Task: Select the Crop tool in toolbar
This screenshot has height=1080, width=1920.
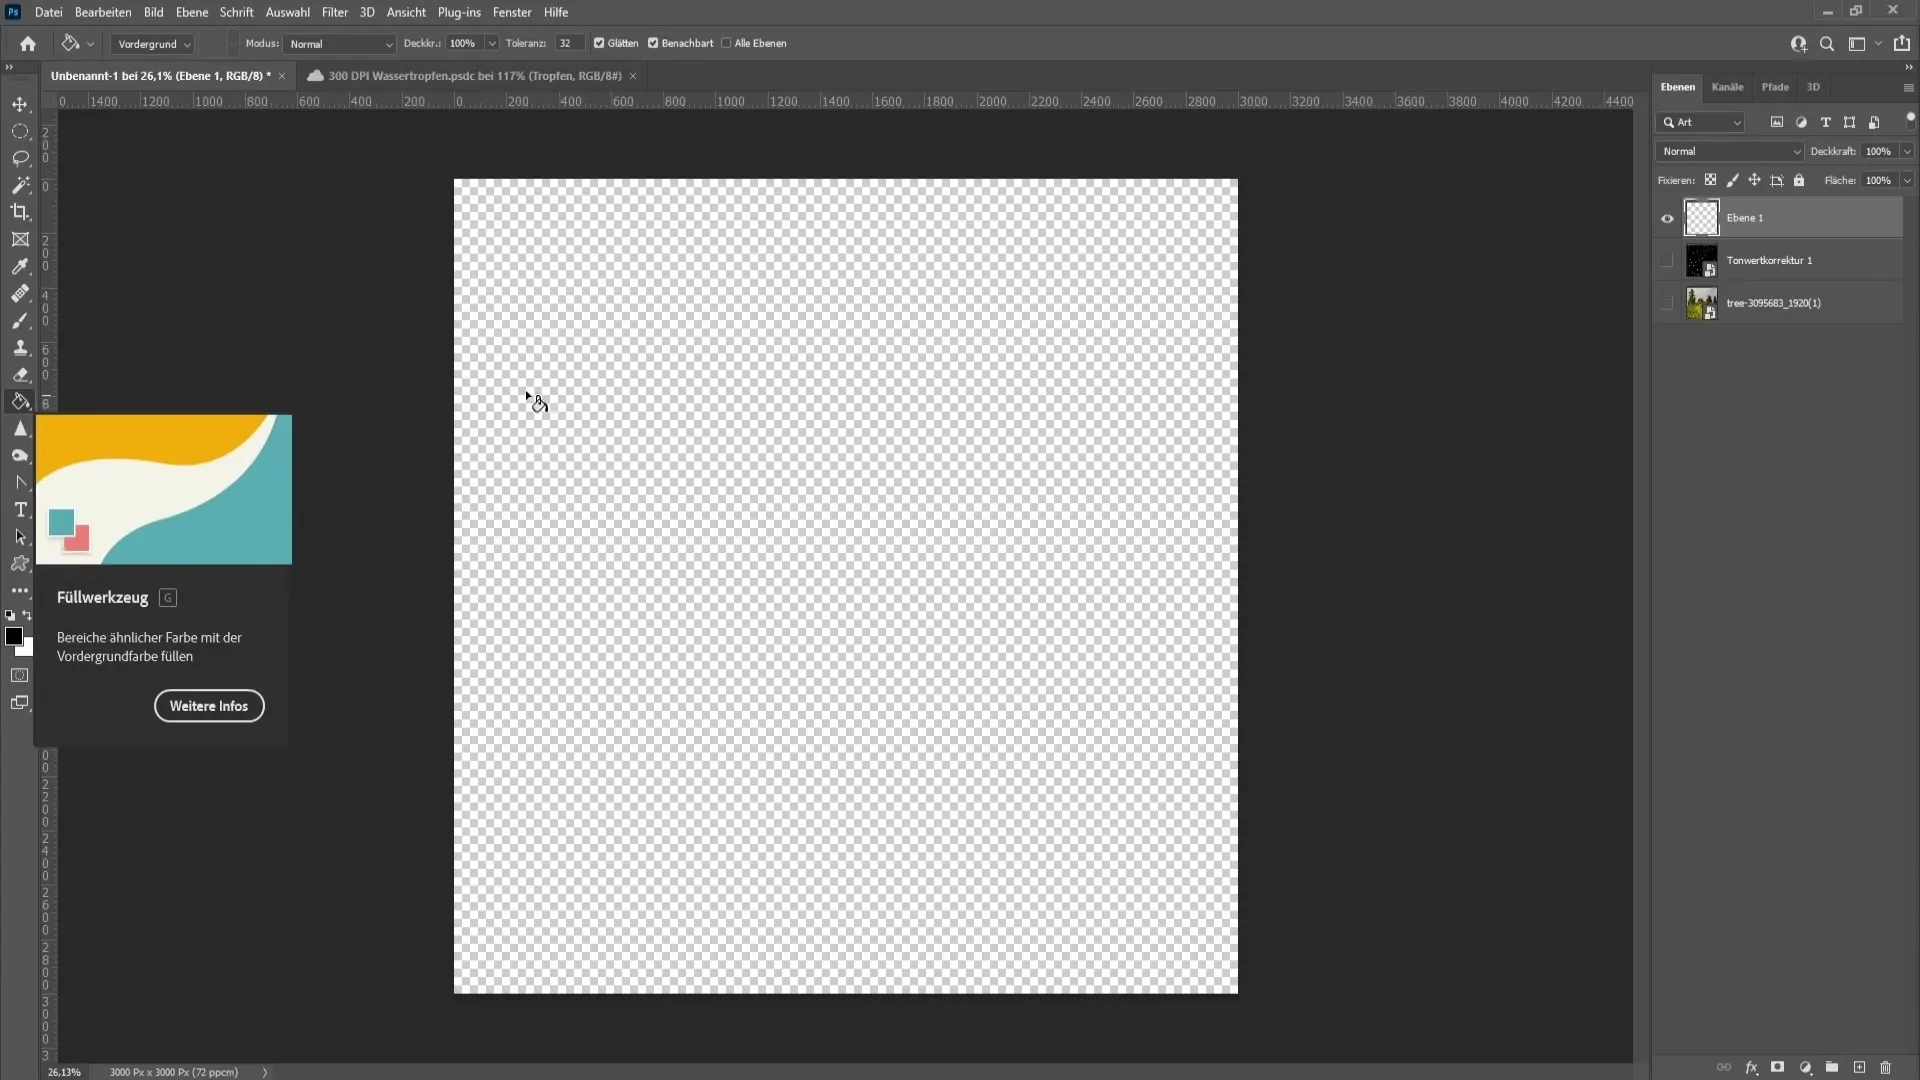Action: [x=20, y=212]
